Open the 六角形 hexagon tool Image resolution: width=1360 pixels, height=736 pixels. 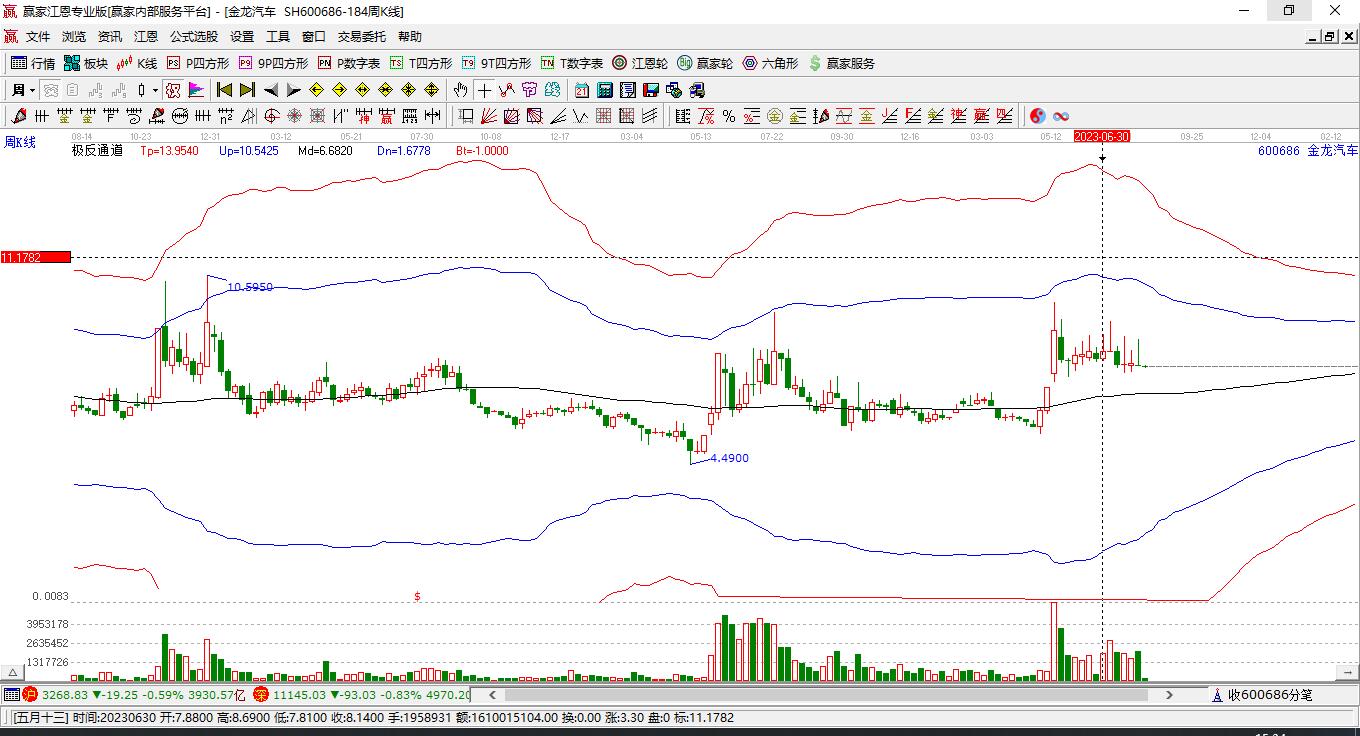click(x=770, y=63)
